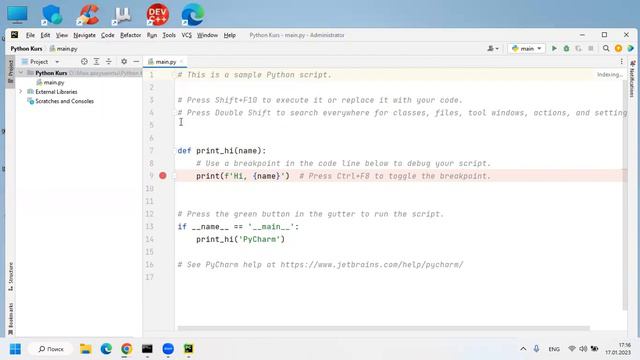The image size is (640, 360).
Task: Show hidden system tray icons chevron
Action: (x=523, y=349)
